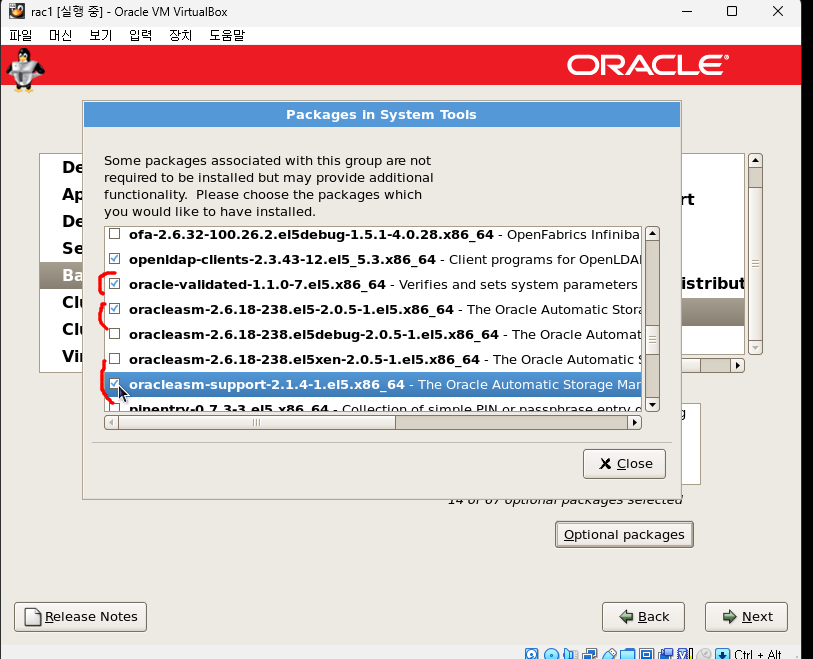The width and height of the screenshot is (813, 659).
Task: Click up arrow of package list scrollbar
Action: [652, 234]
